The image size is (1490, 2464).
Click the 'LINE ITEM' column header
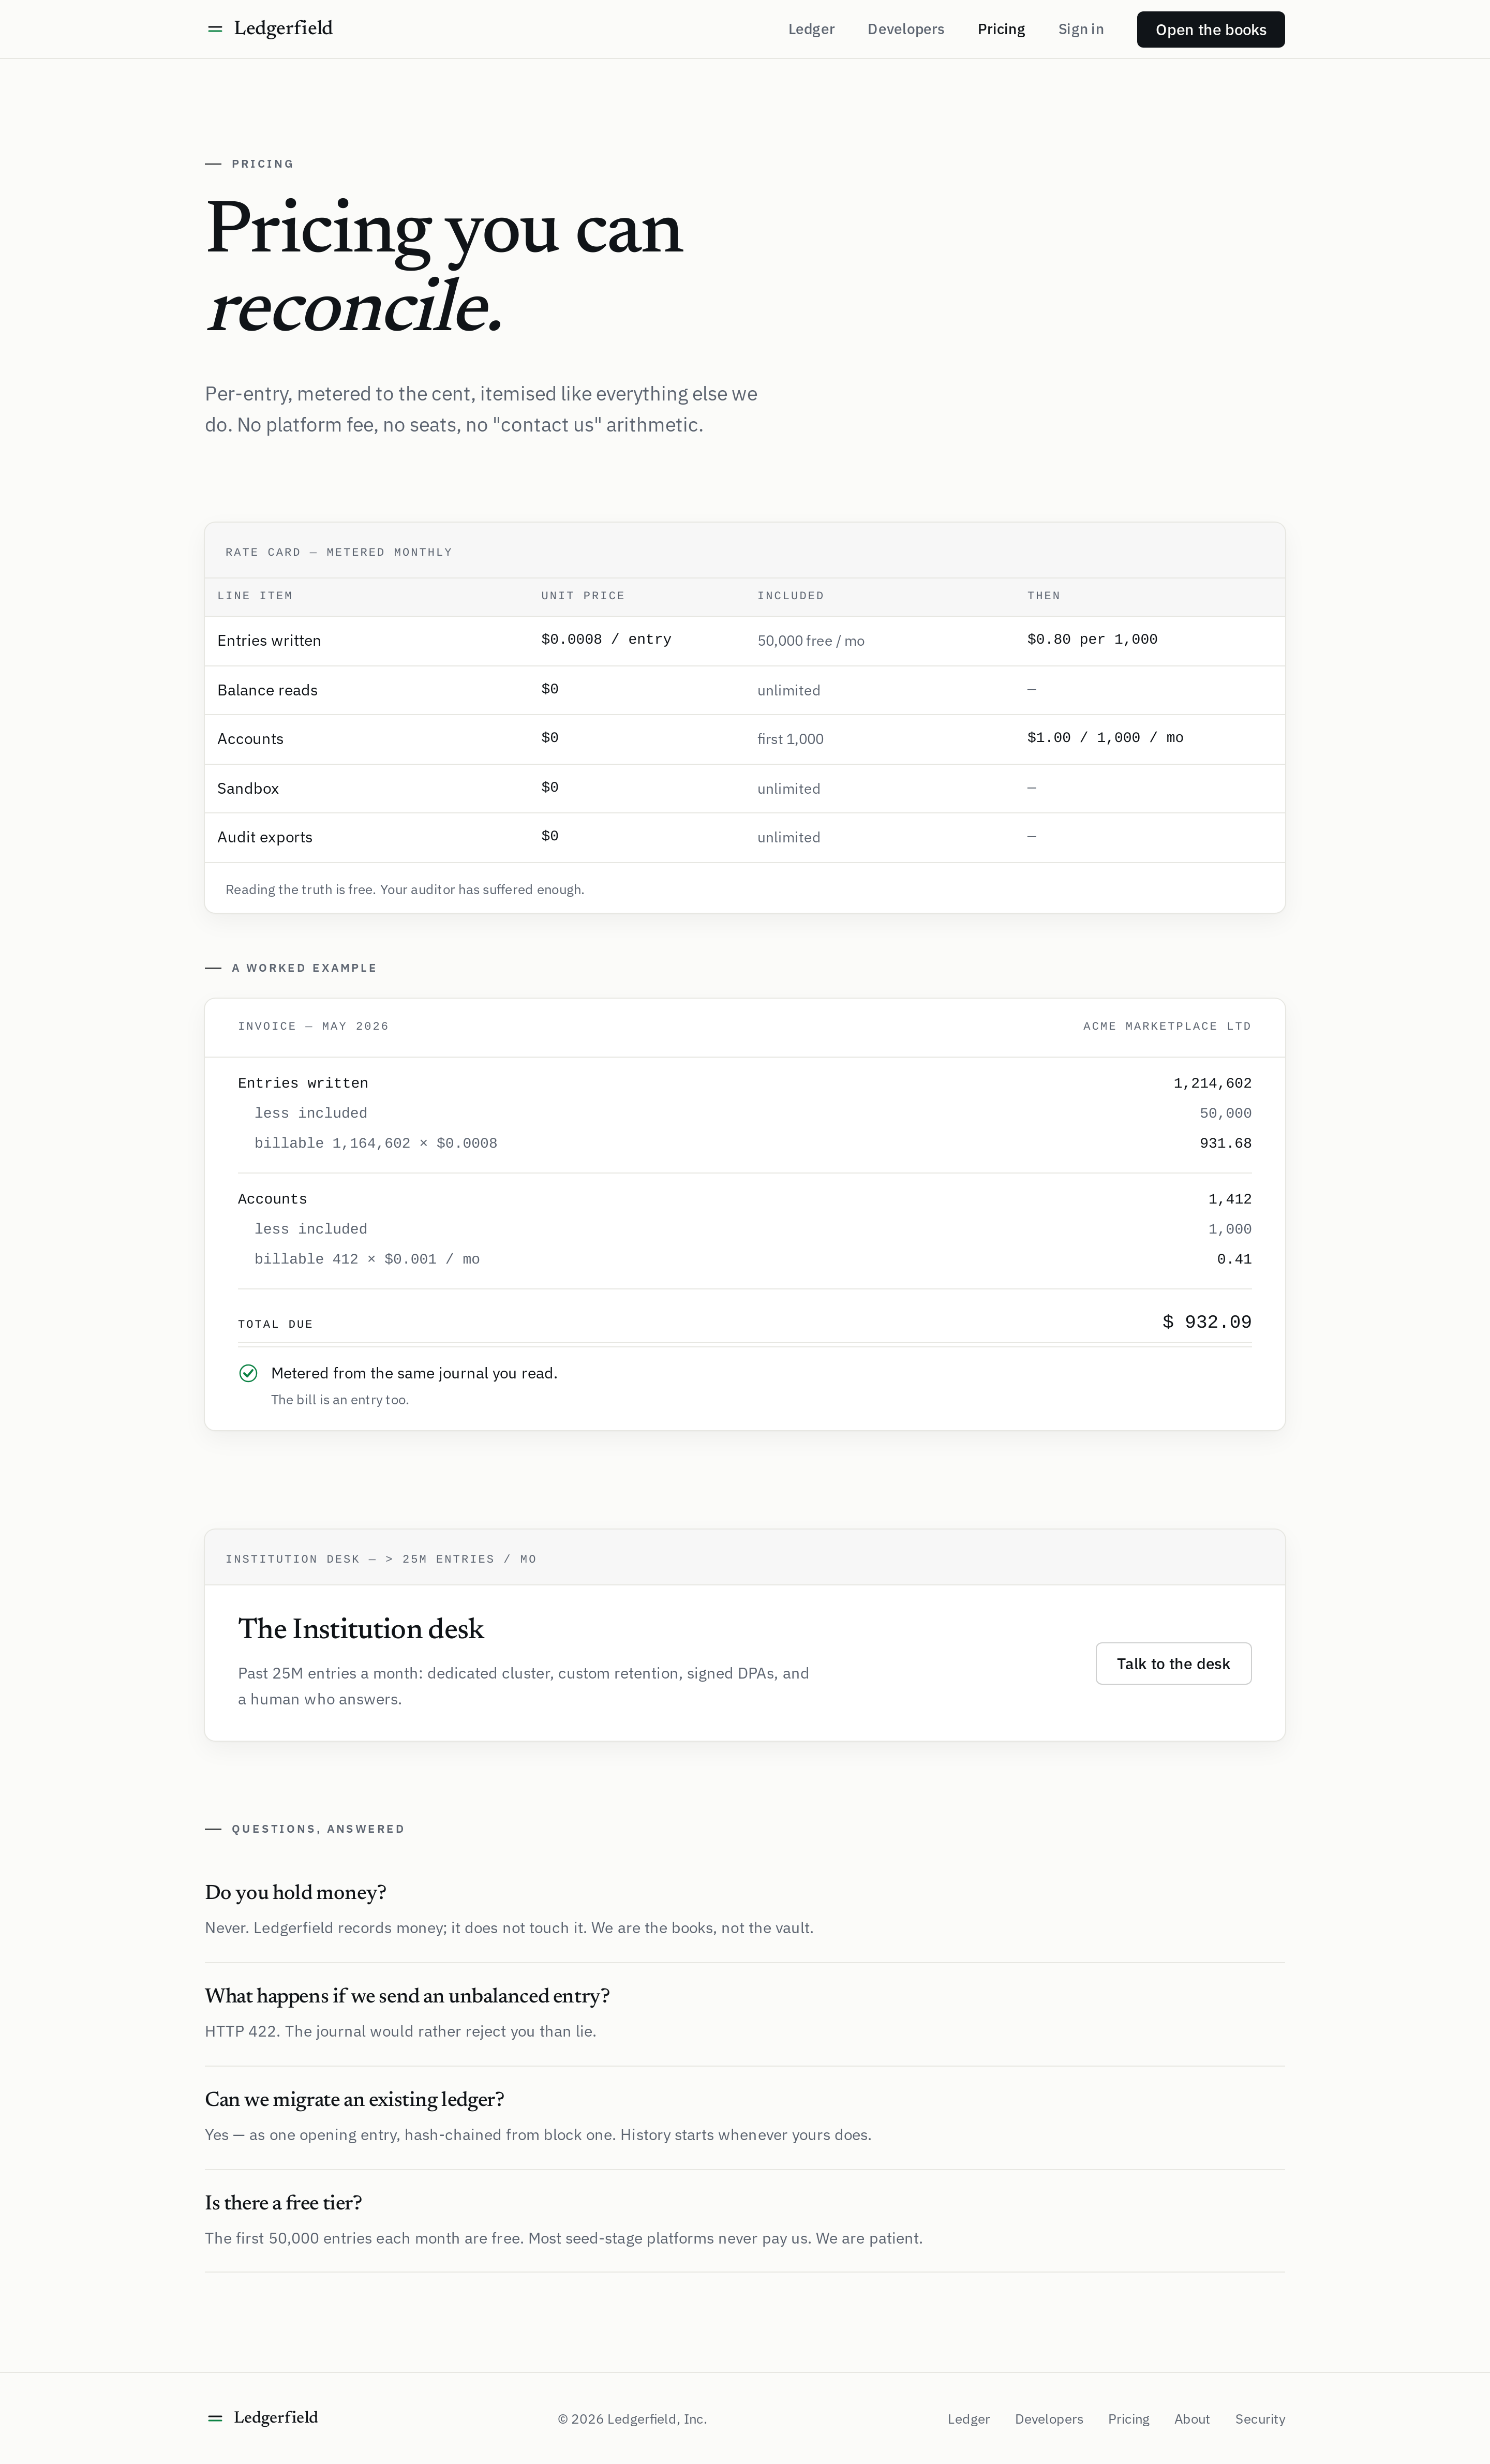pyautogui.click(x=255, y=596)
